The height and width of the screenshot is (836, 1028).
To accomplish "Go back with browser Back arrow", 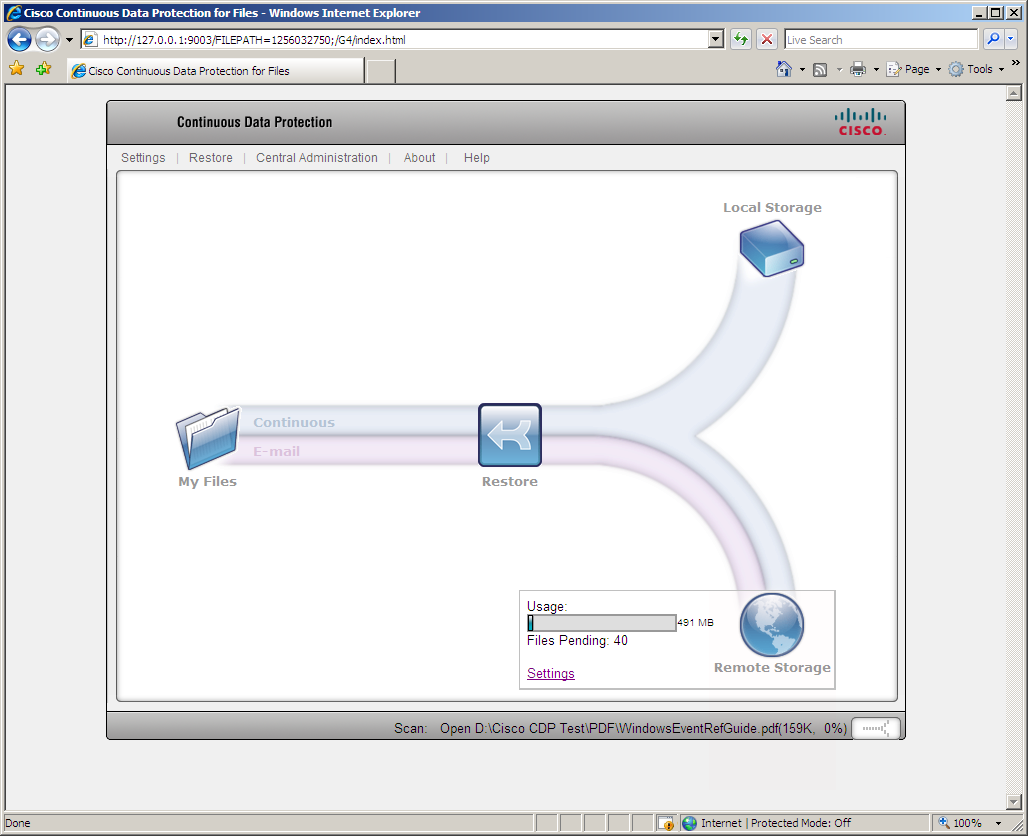I will point(20,40).
